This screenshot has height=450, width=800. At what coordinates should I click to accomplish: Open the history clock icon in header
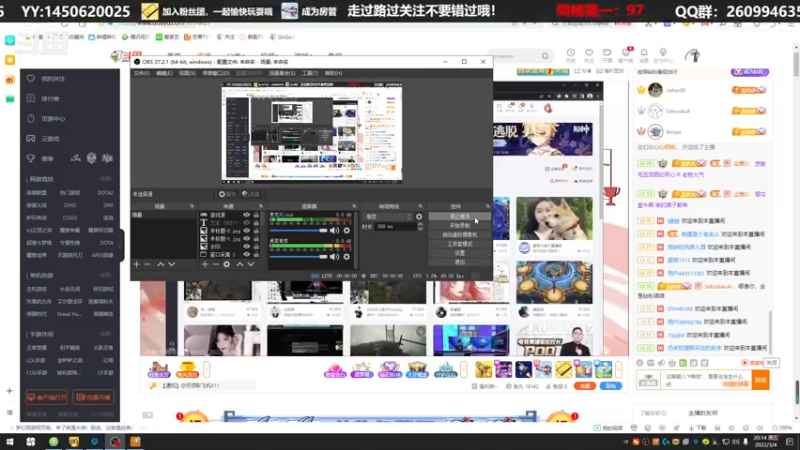pyautogui.click(x=570, y=53)
